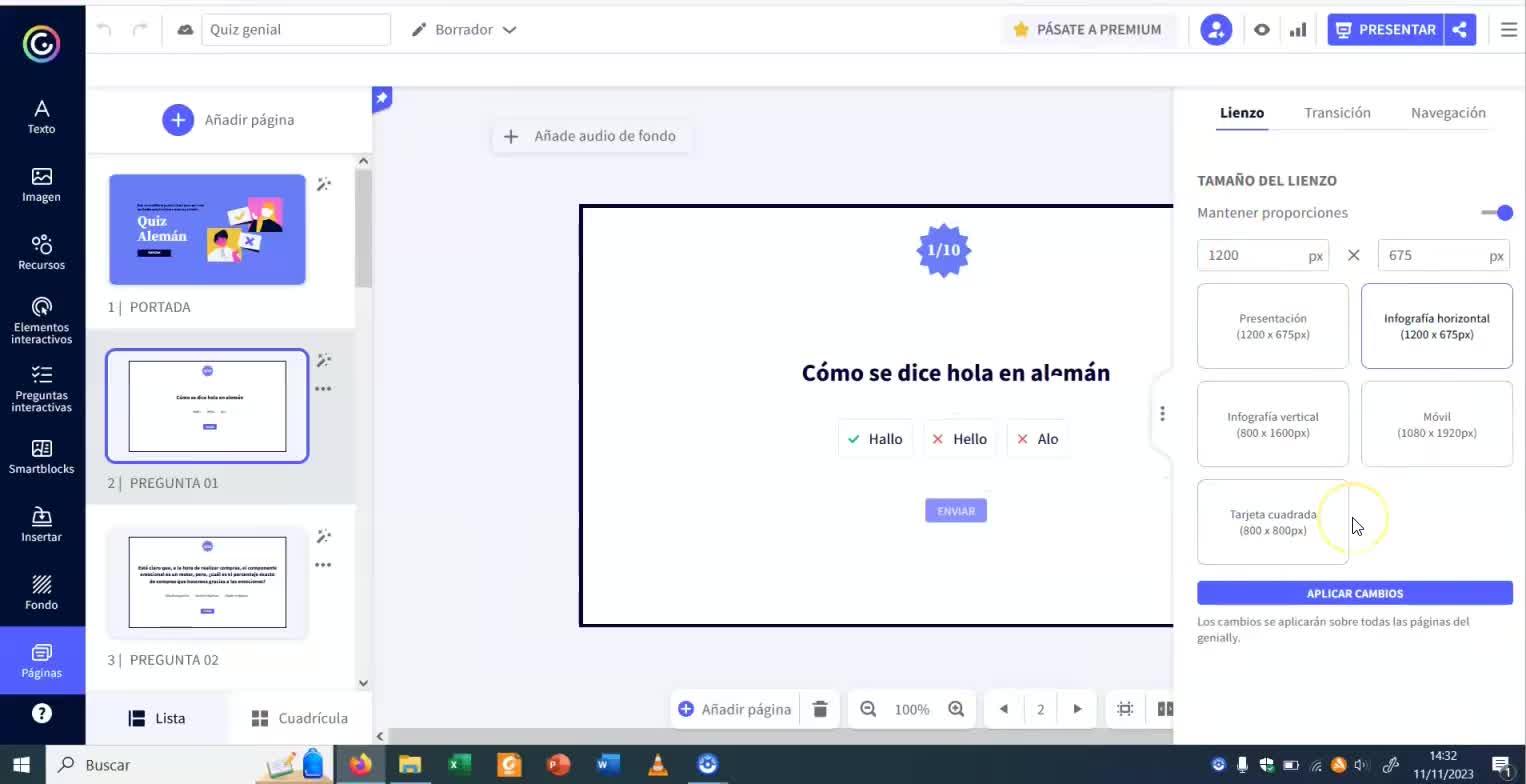Viewport: 1526px width, 784px height.
Task: Click the redo arrow
Action: pos(140,30)
